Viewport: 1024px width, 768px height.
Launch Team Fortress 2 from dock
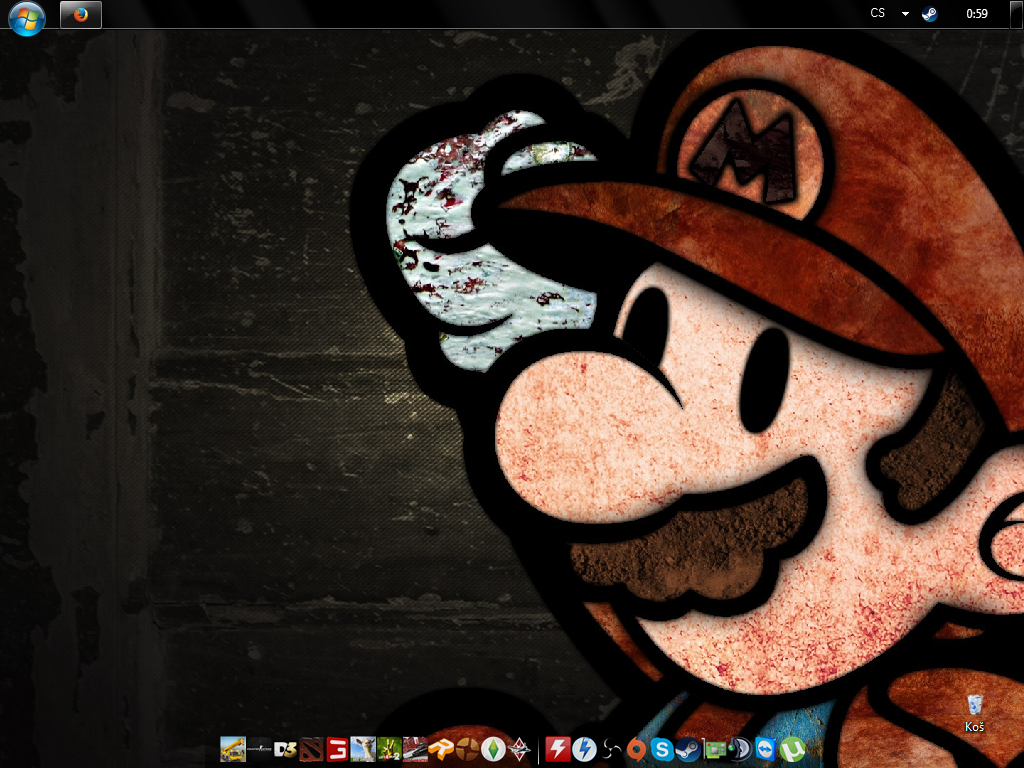tap(467, 749)
